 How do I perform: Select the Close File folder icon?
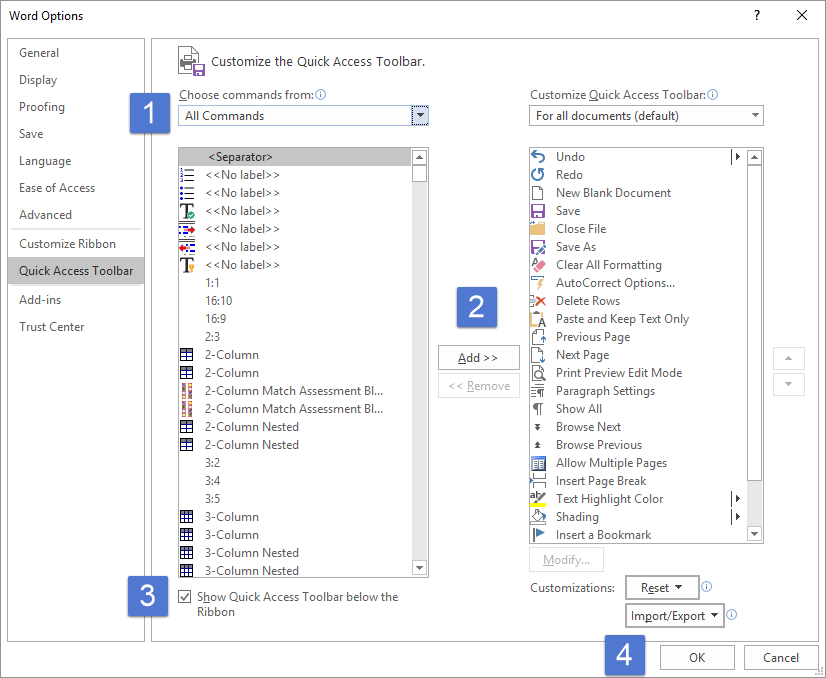(538, 229)
